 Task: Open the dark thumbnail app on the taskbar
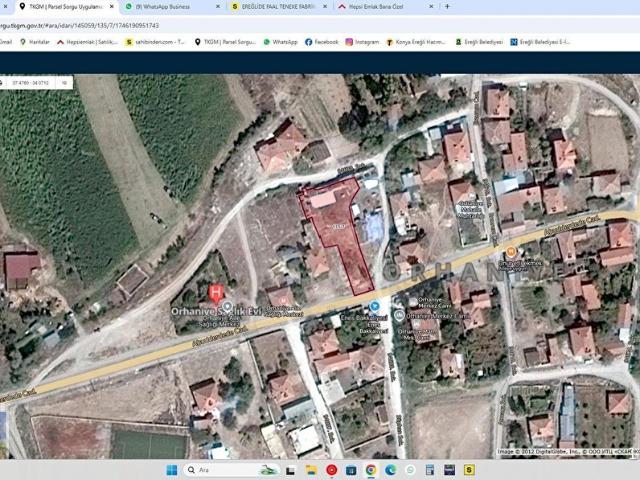click(x=449, y=470)
